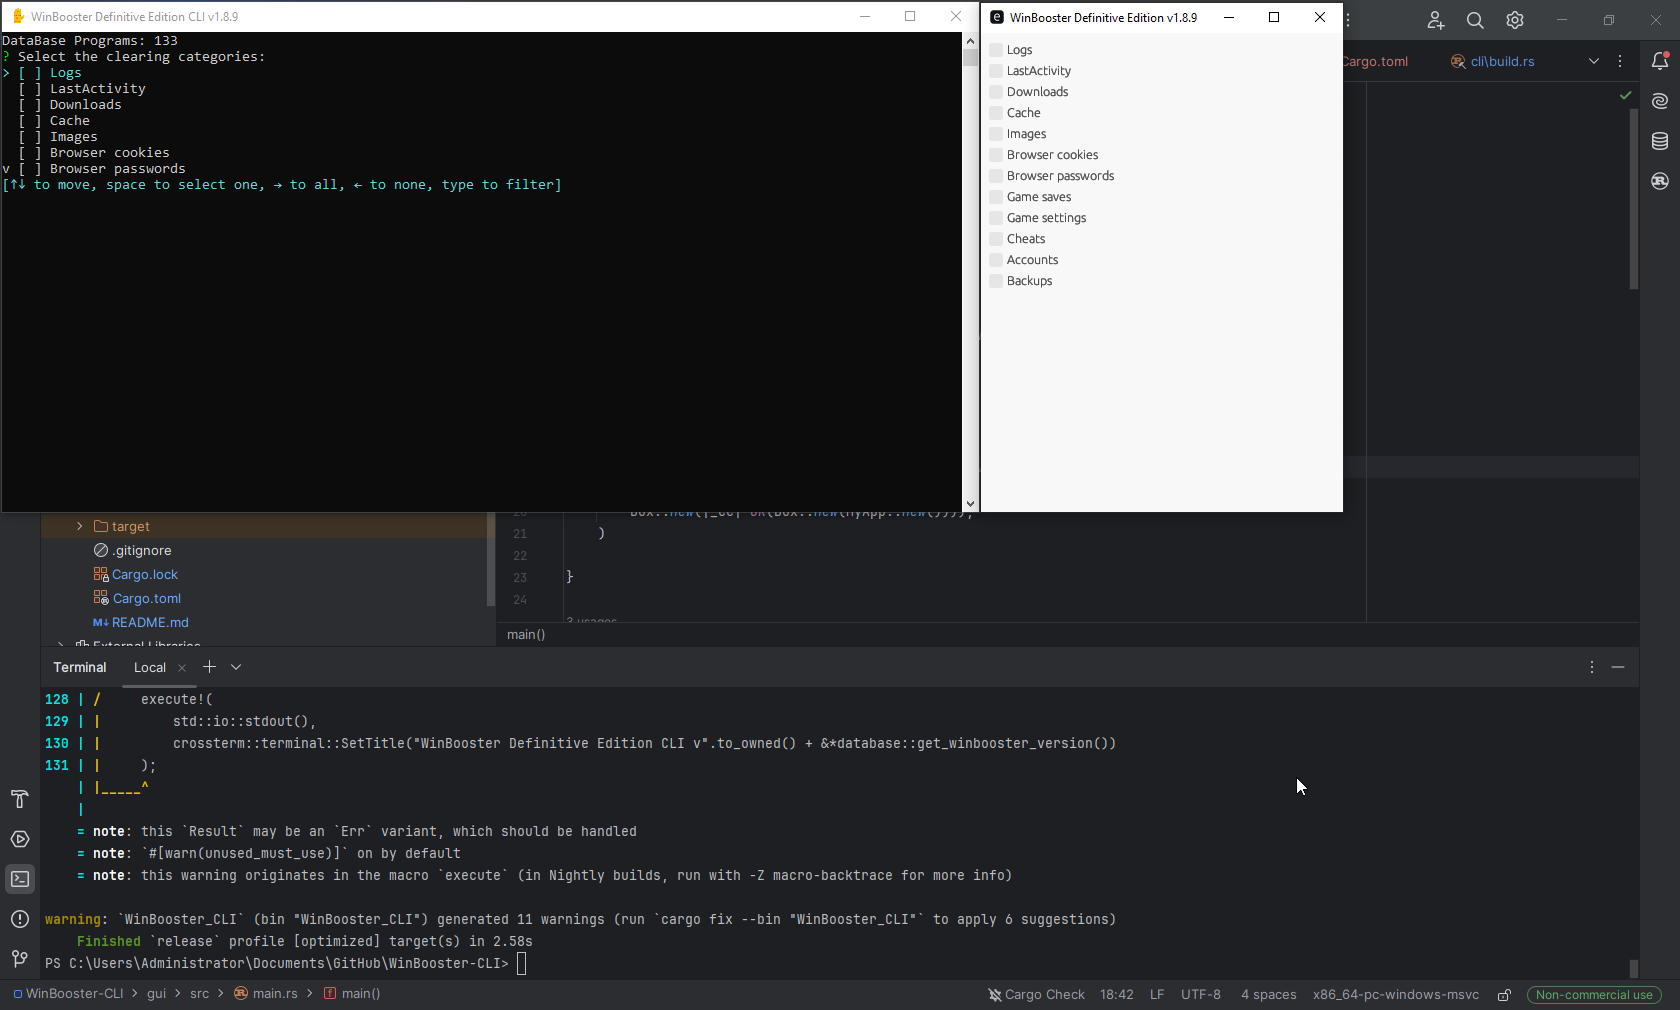1680x1010 pixels.
Task: Open IDE settings gear icon
Action: 1515,20
